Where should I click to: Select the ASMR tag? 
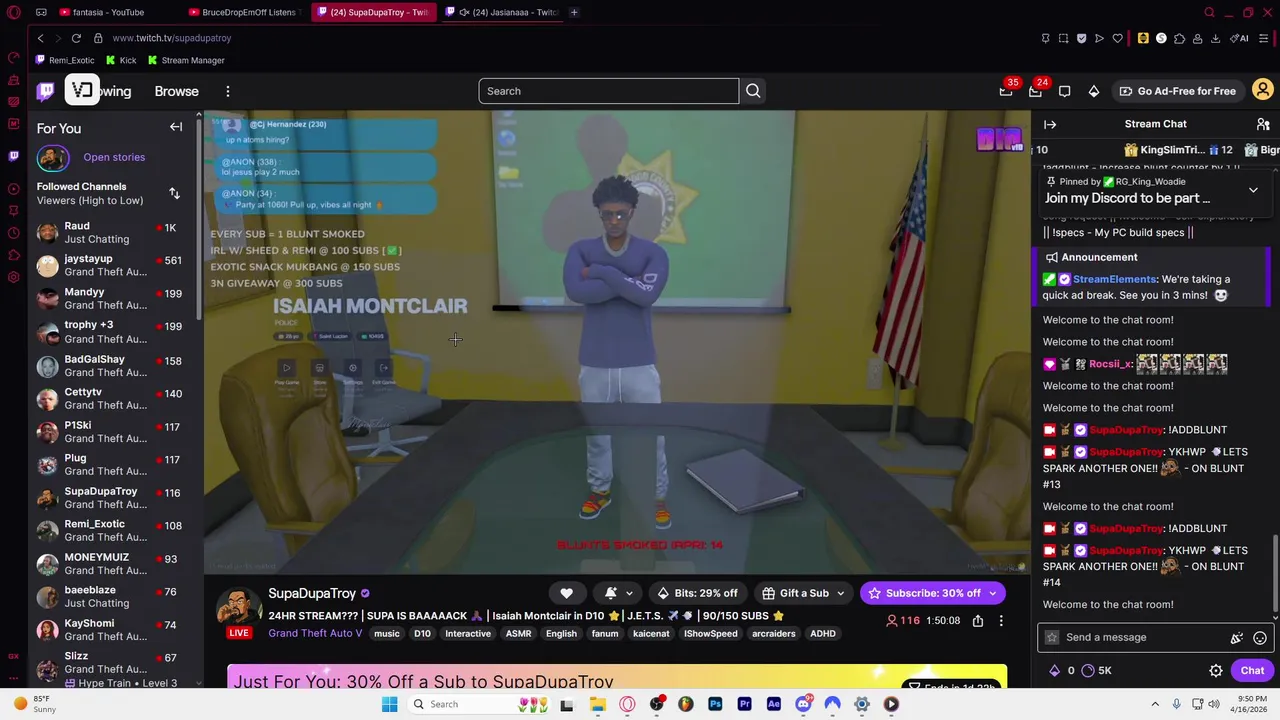coord(518,634)
